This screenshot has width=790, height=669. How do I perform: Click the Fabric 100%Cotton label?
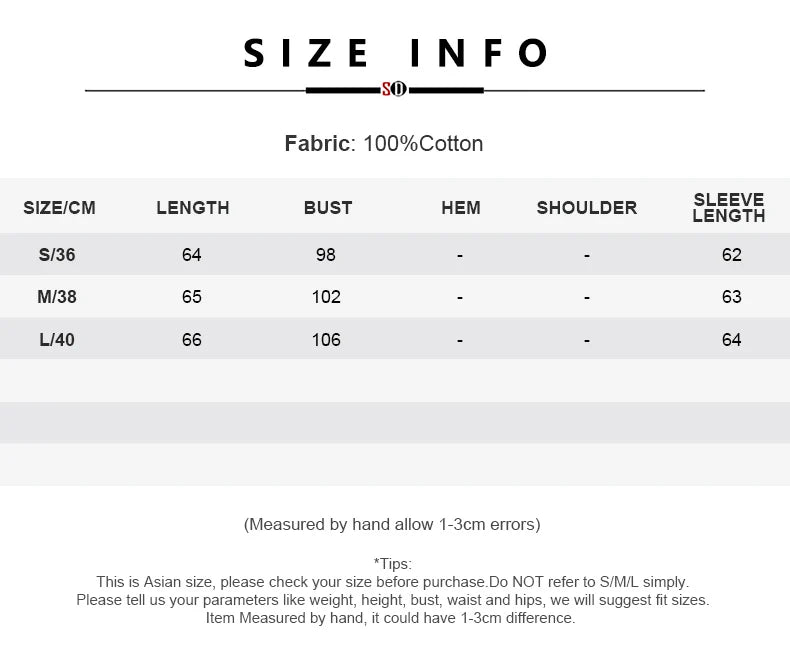click(x=384, y=144)
